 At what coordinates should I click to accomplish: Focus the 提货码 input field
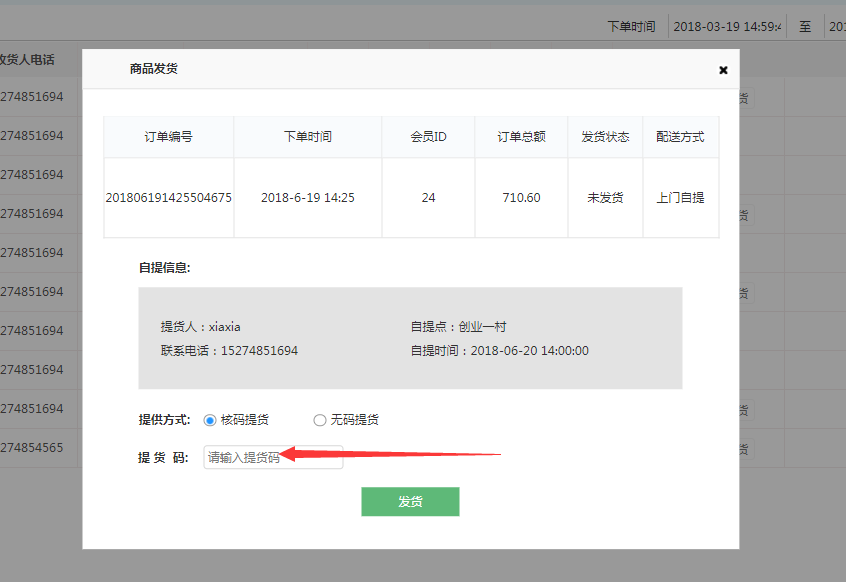[273, 457]
